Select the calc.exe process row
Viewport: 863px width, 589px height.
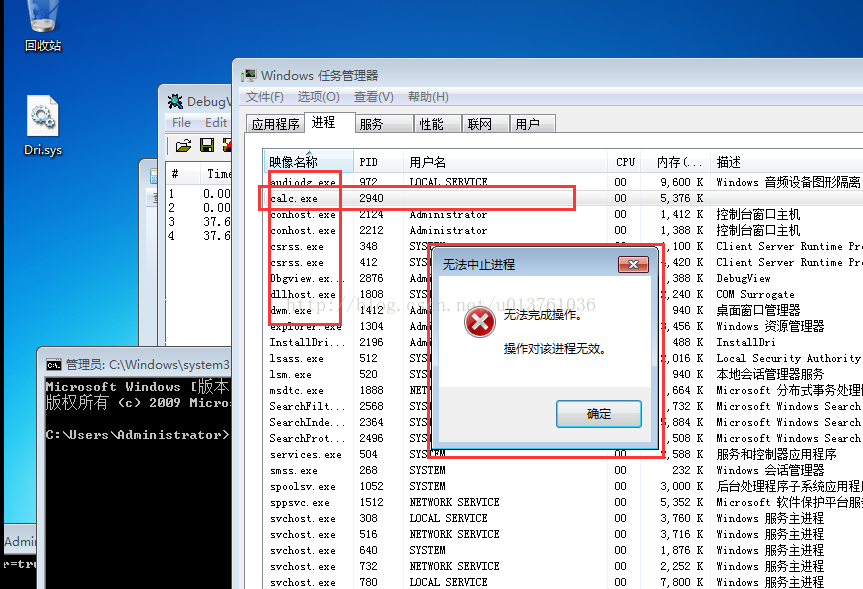coord(562,198)
